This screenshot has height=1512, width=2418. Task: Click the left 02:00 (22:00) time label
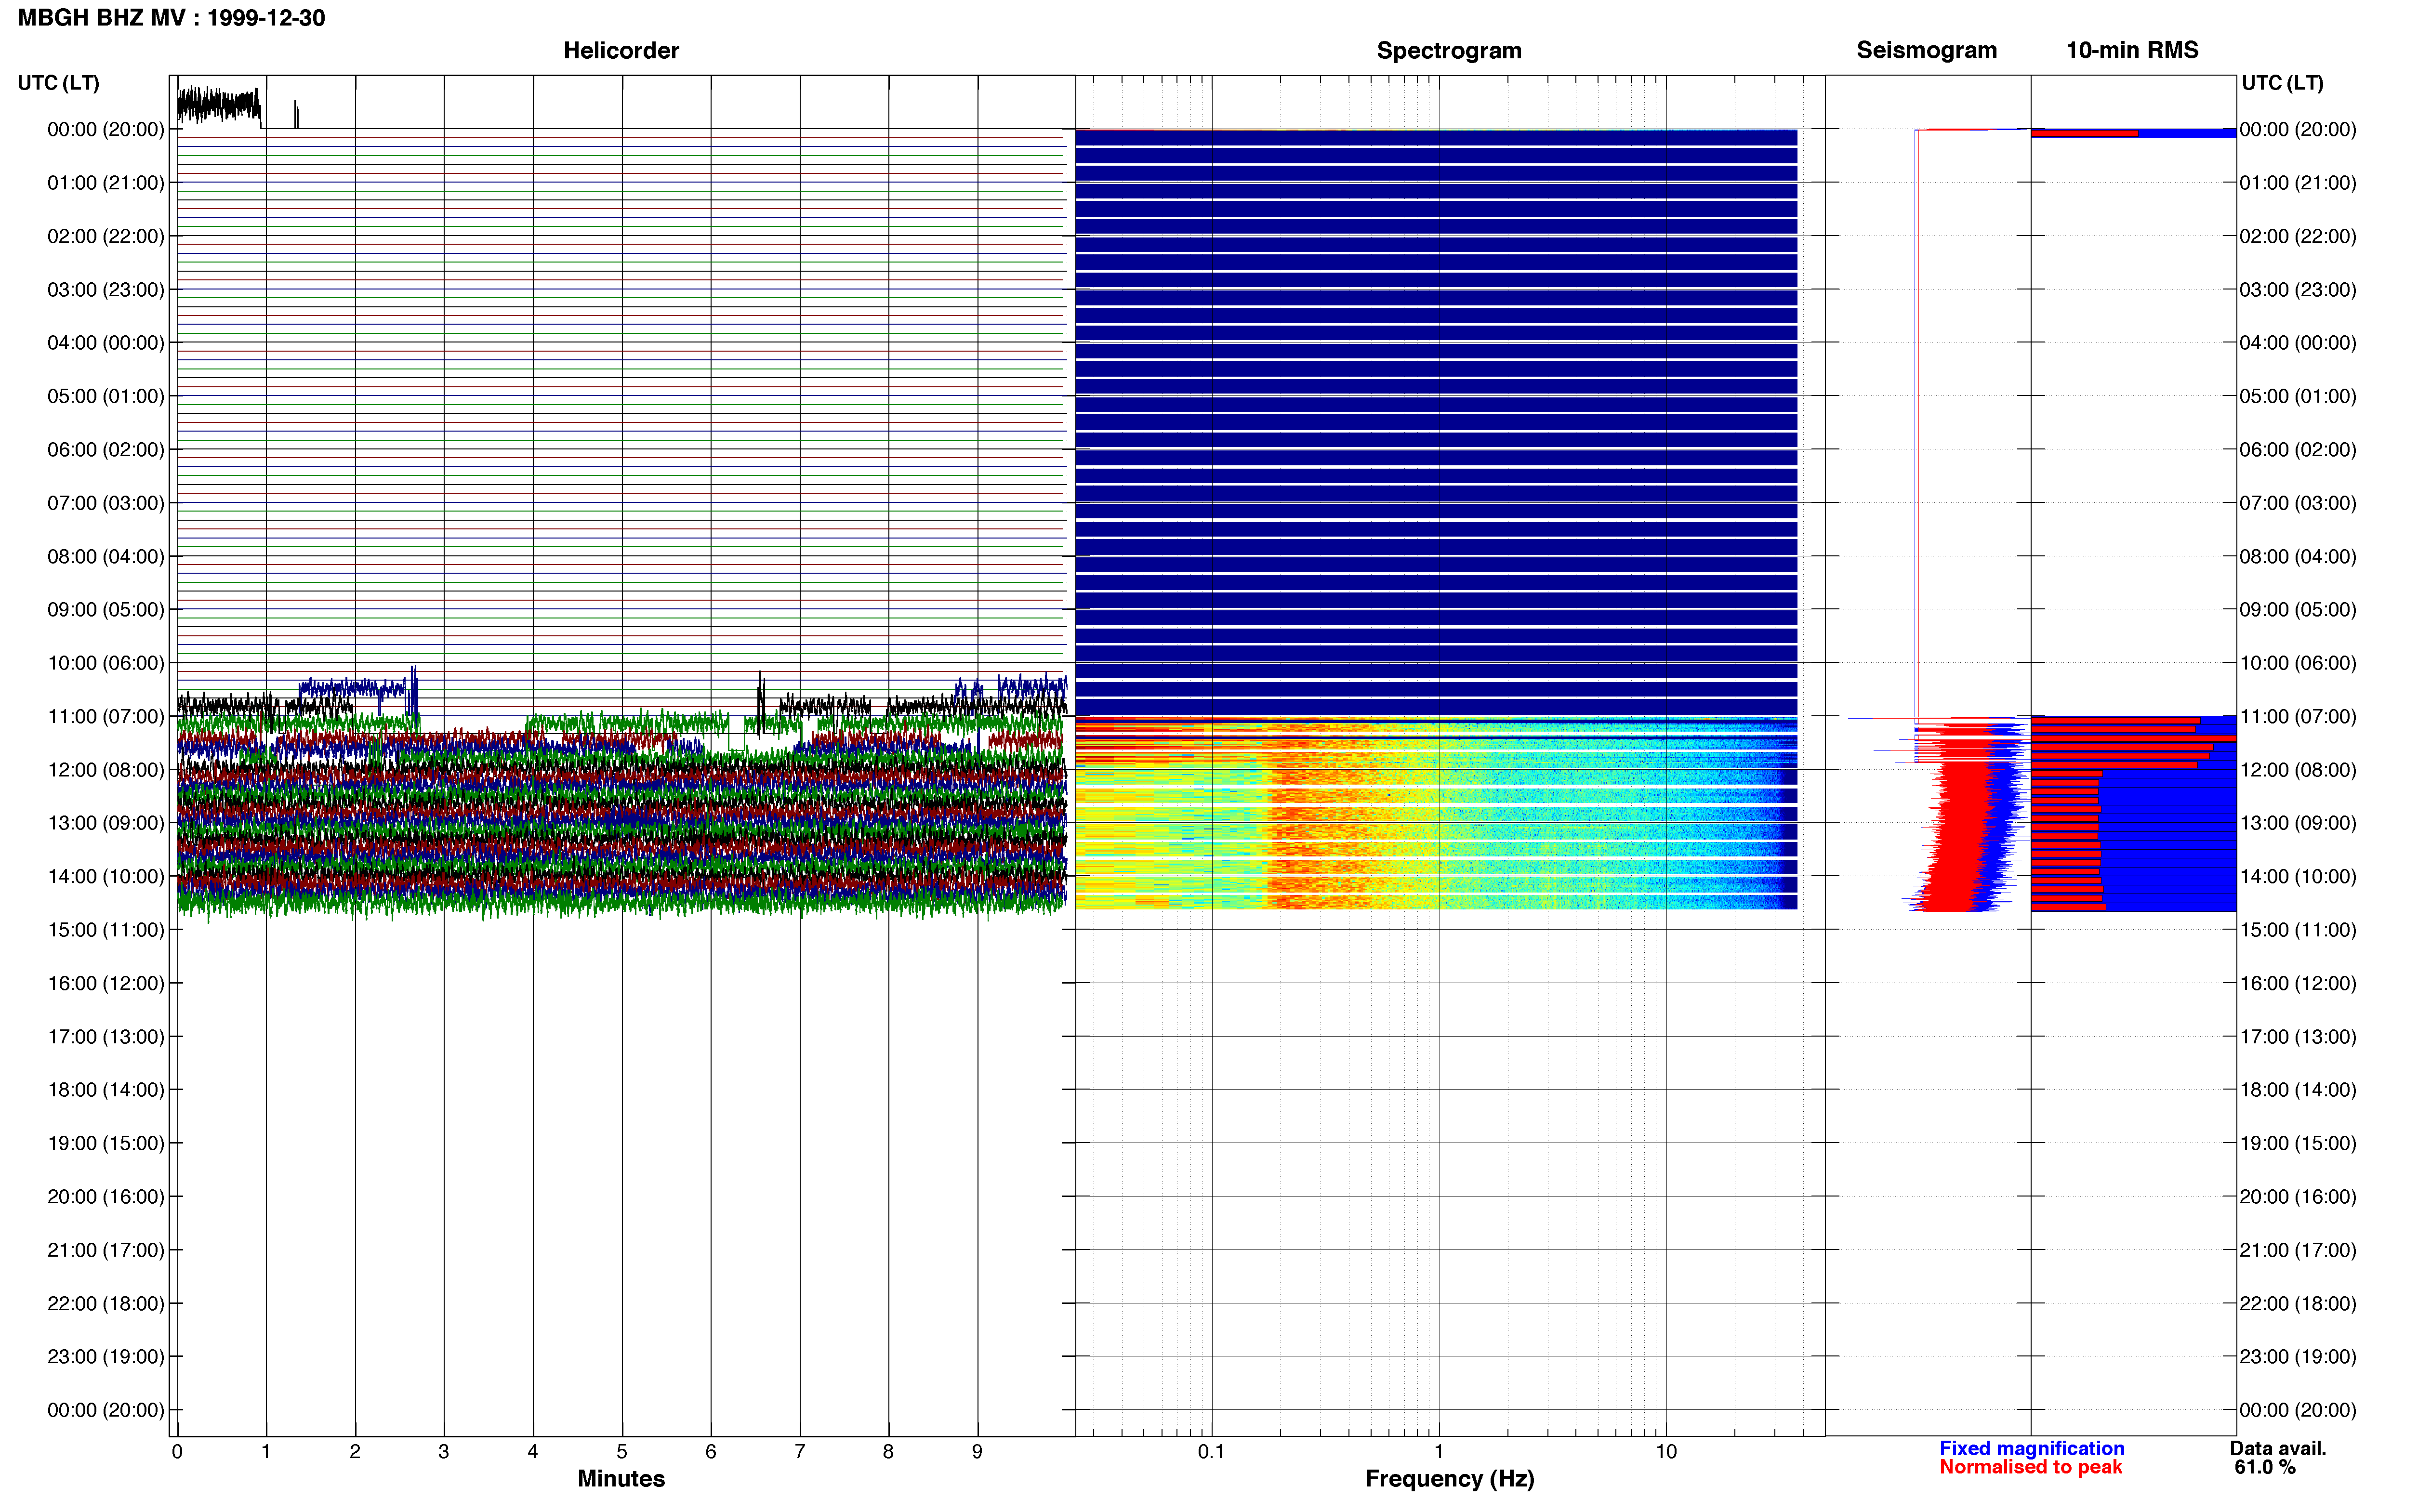pos(106,236)
